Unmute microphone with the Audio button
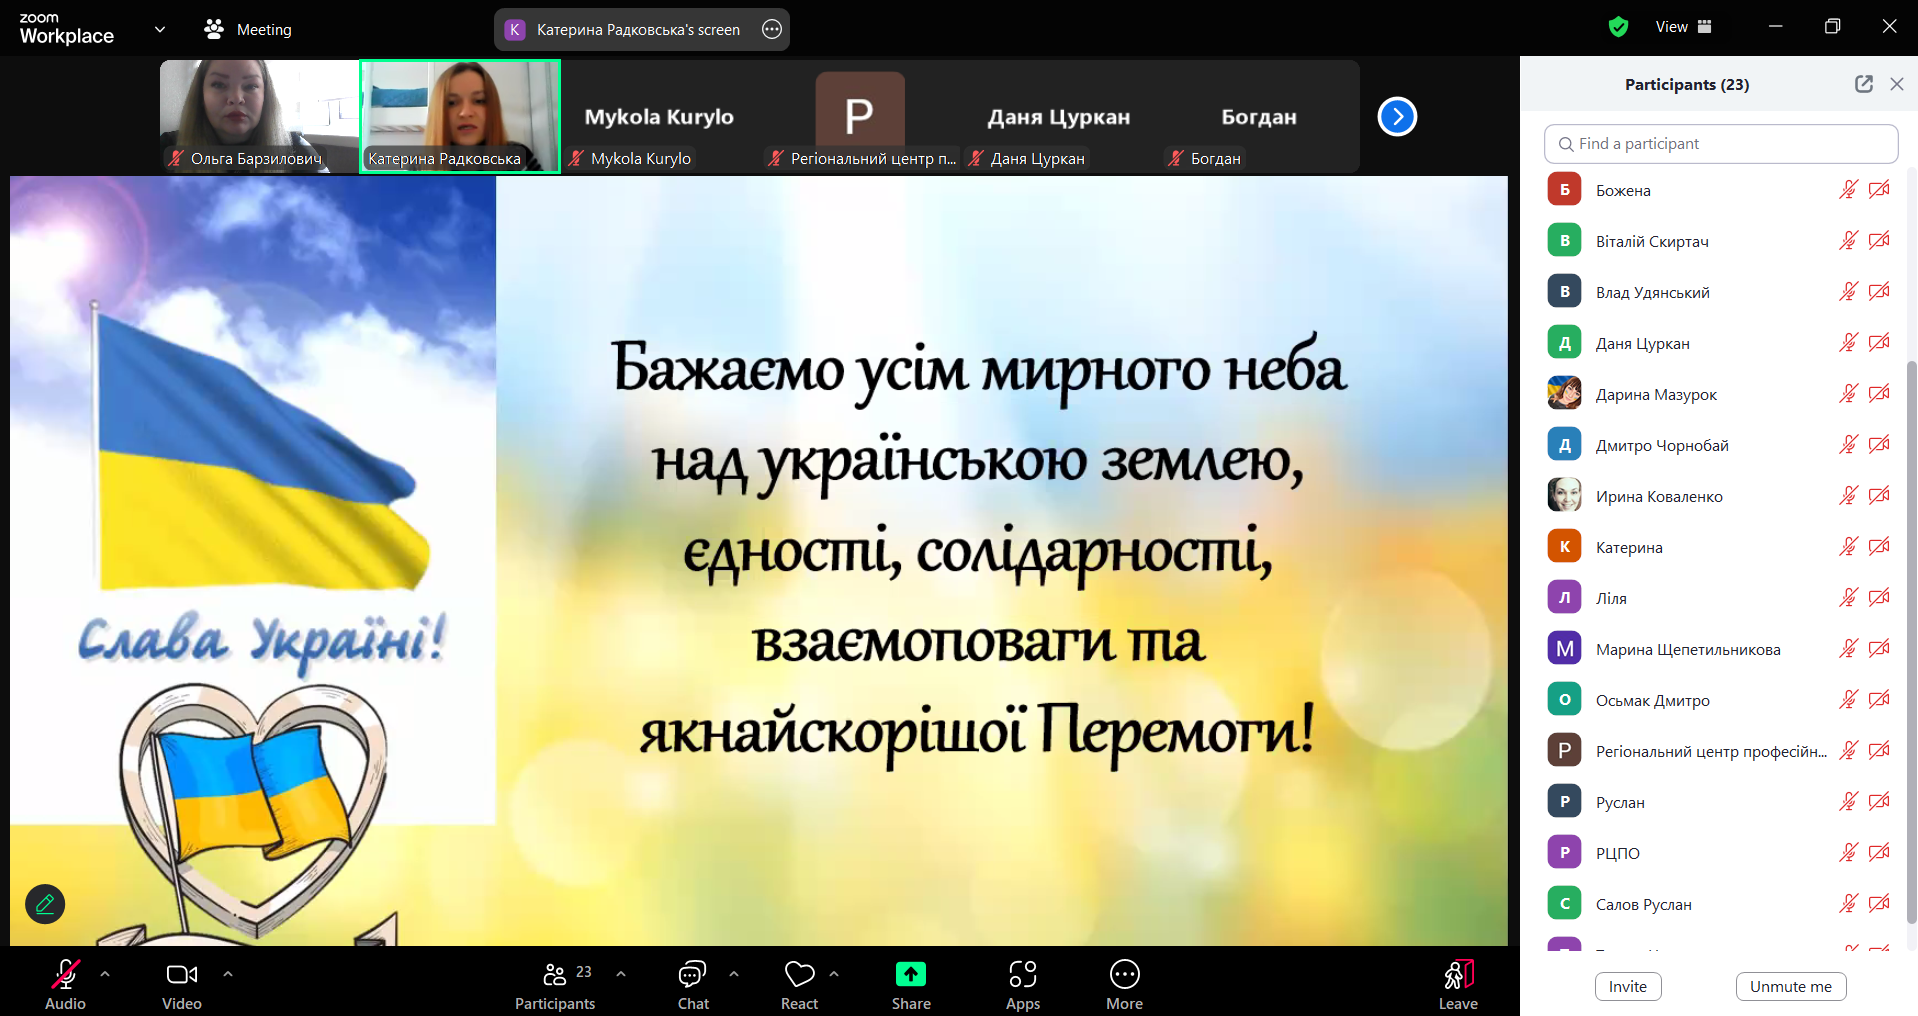The height and width of the screenshot is (1016, 1918). point(65,985)
